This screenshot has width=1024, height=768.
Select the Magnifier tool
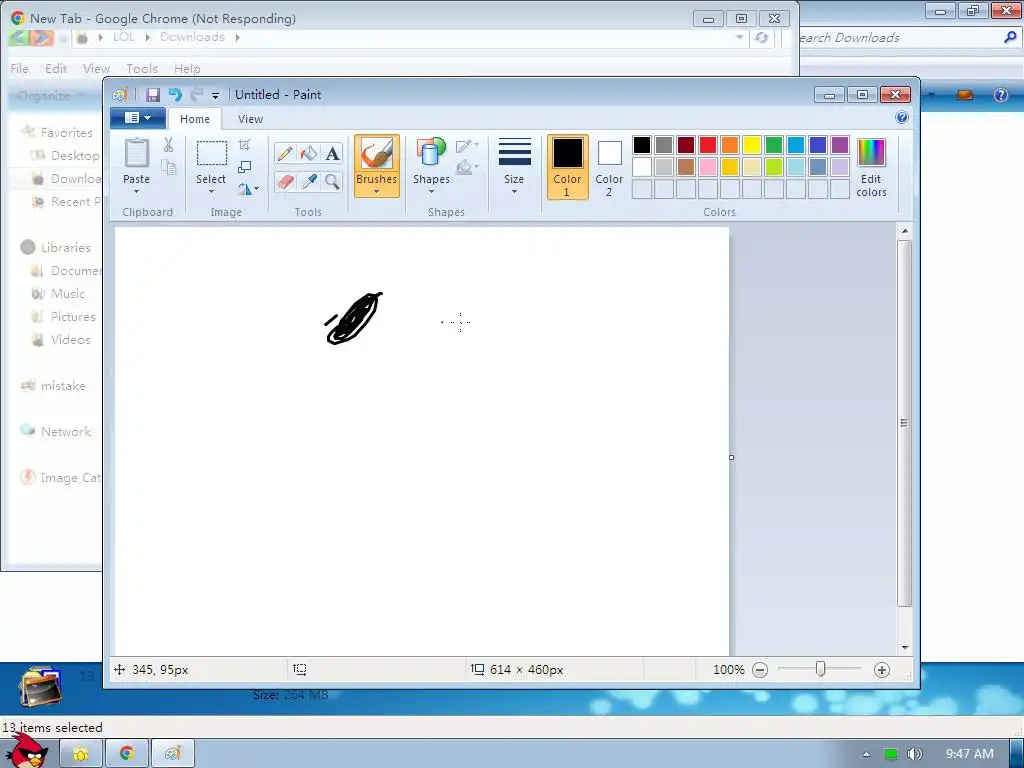coord(332,181)
